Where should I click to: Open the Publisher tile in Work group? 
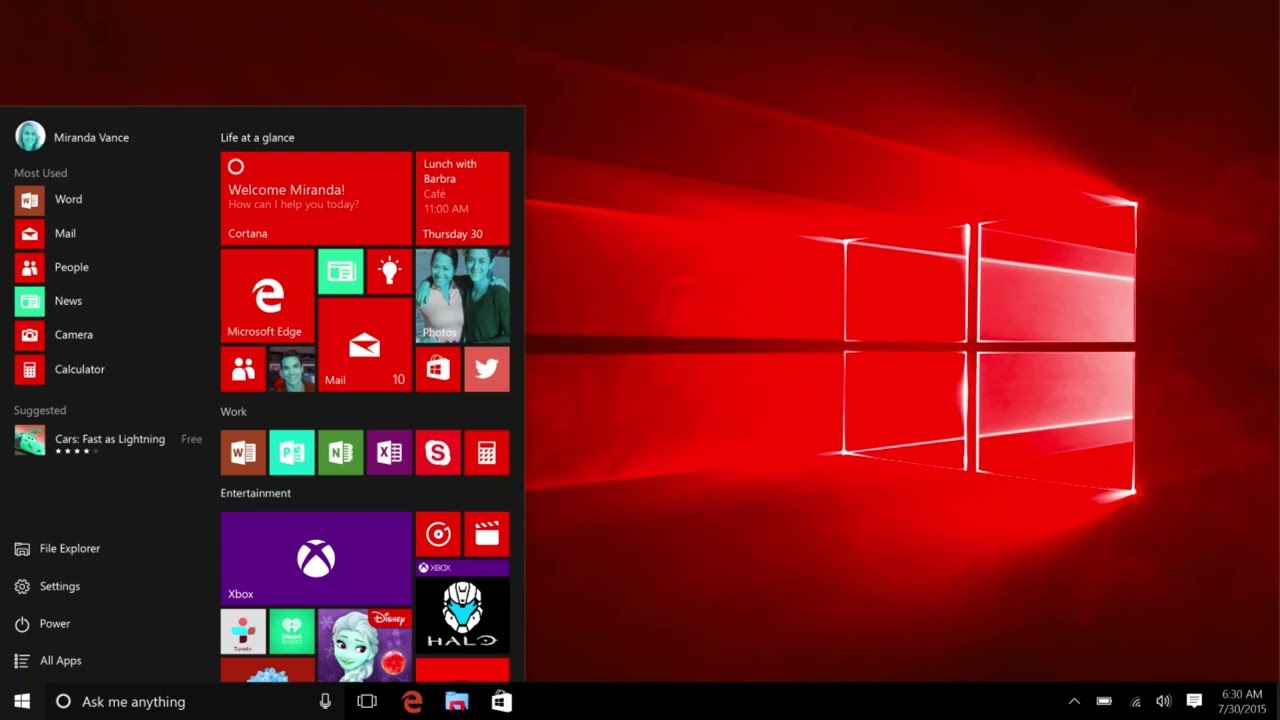tap(292, 453)
